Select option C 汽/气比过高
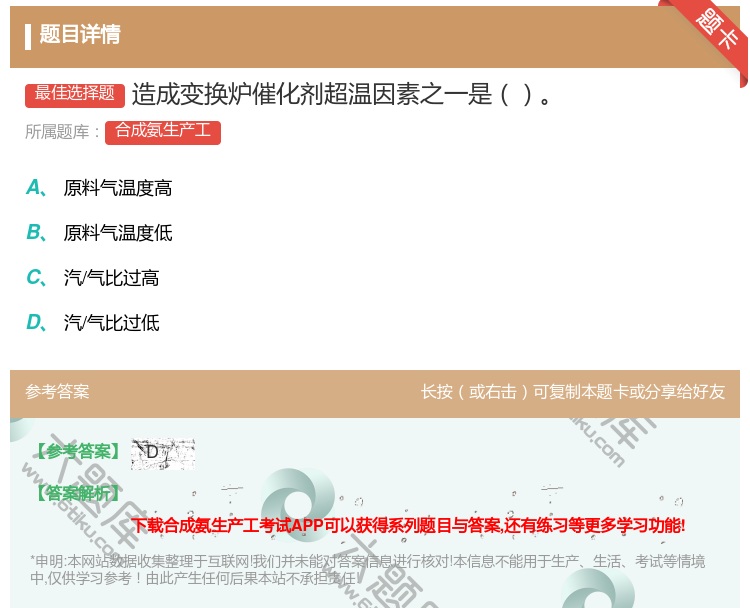750x608 pixels. 93,278
